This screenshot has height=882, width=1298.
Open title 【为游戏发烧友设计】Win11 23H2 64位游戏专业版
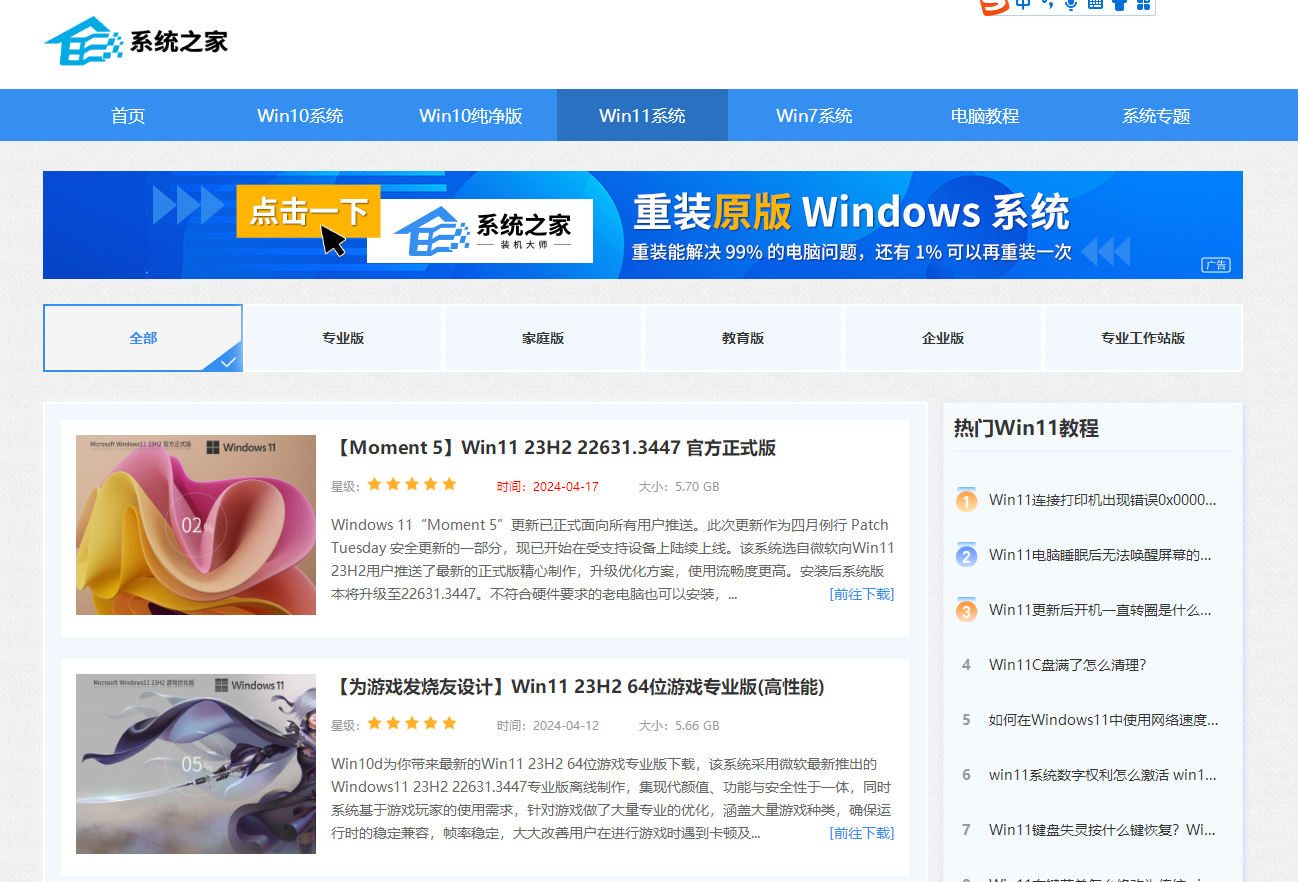[x=577, y=687]
